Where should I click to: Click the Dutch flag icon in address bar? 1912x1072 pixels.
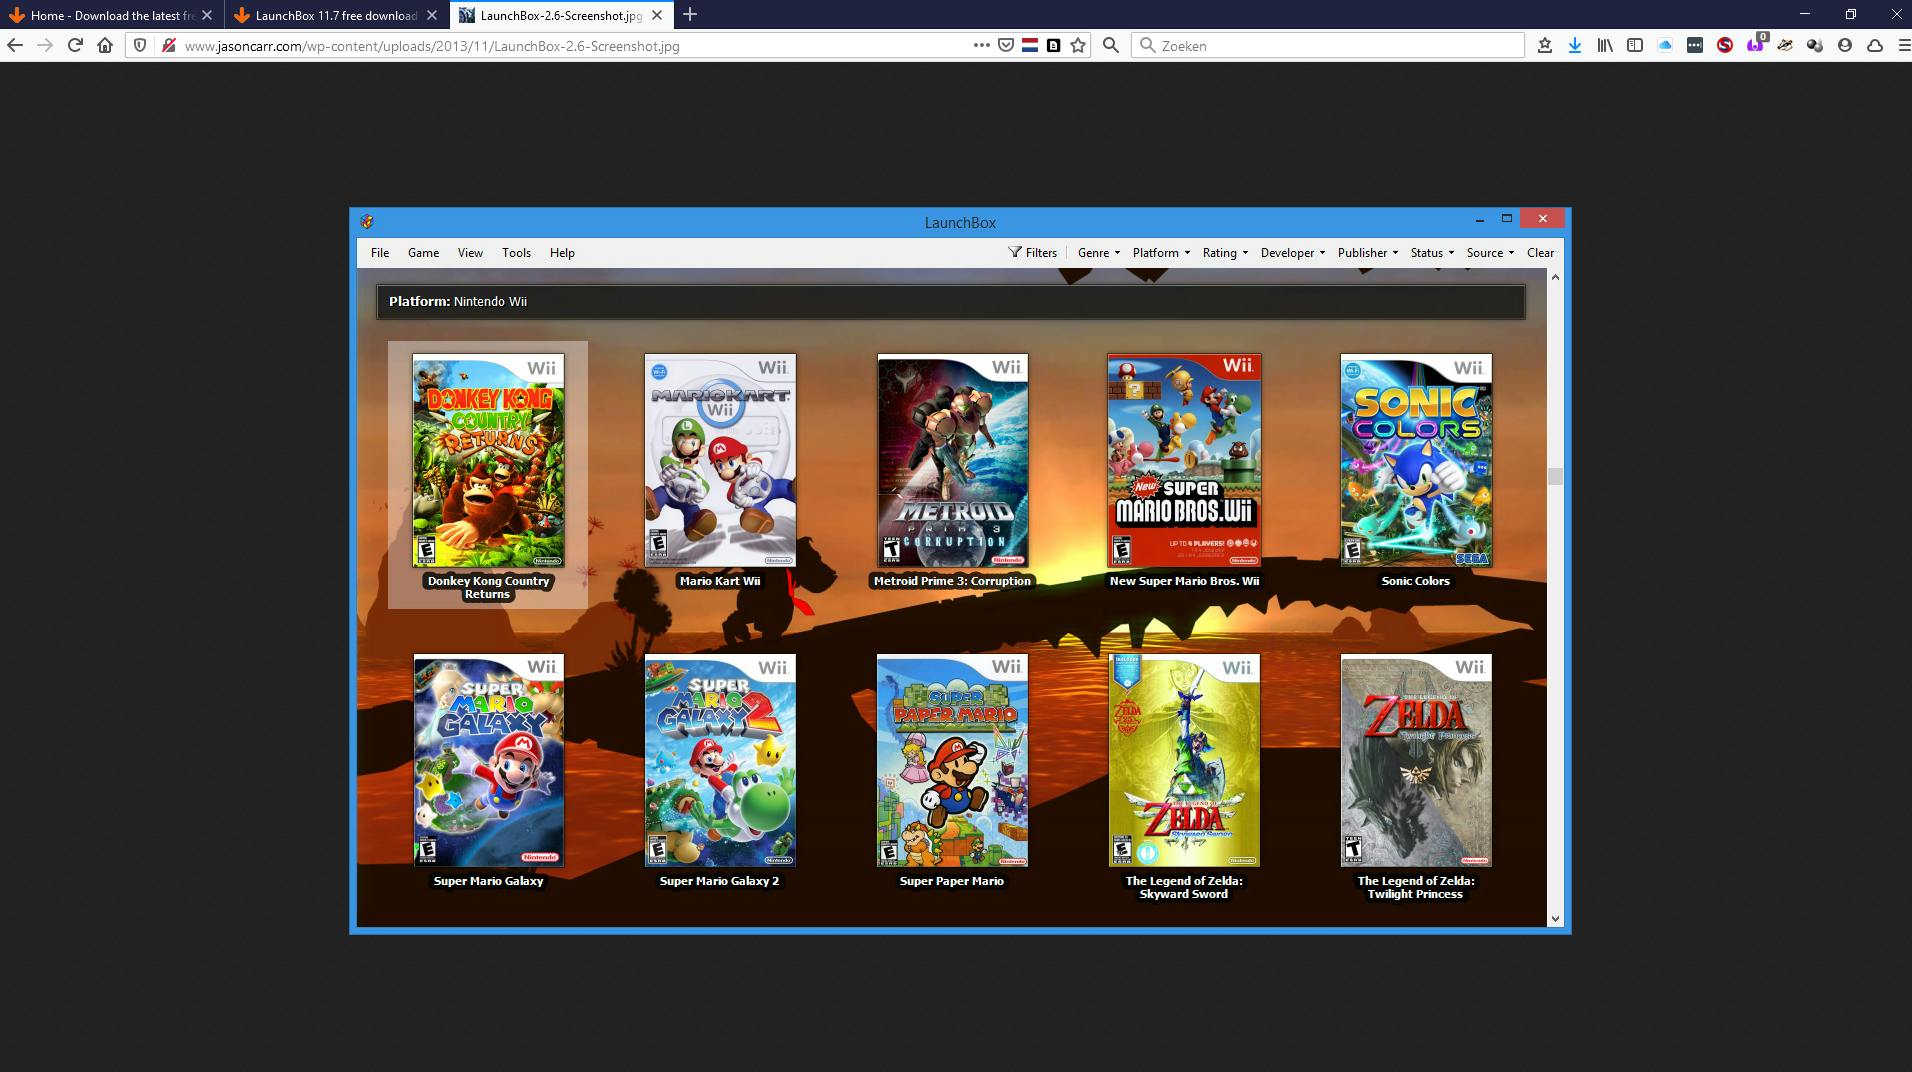coord(1030,45)
